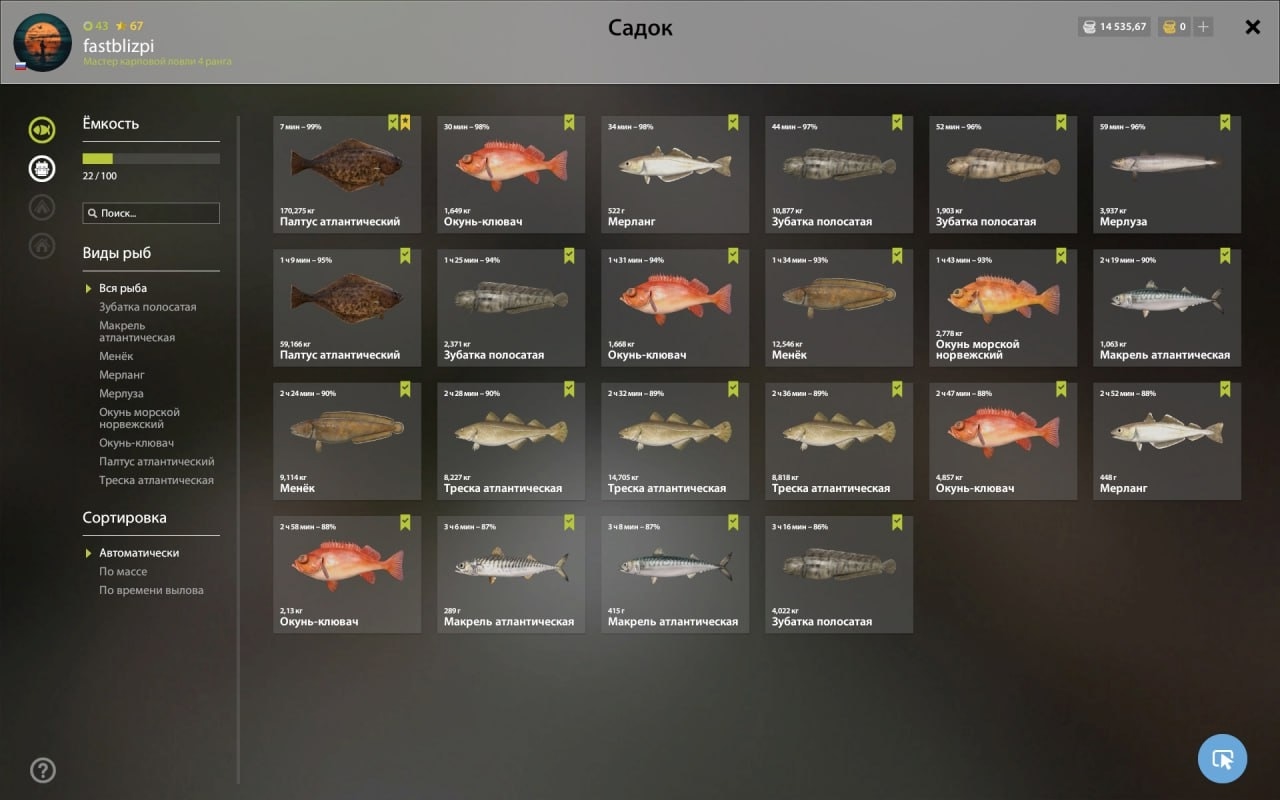
Task: Filter by Треска атлантическая species
Action: (156, 481)
